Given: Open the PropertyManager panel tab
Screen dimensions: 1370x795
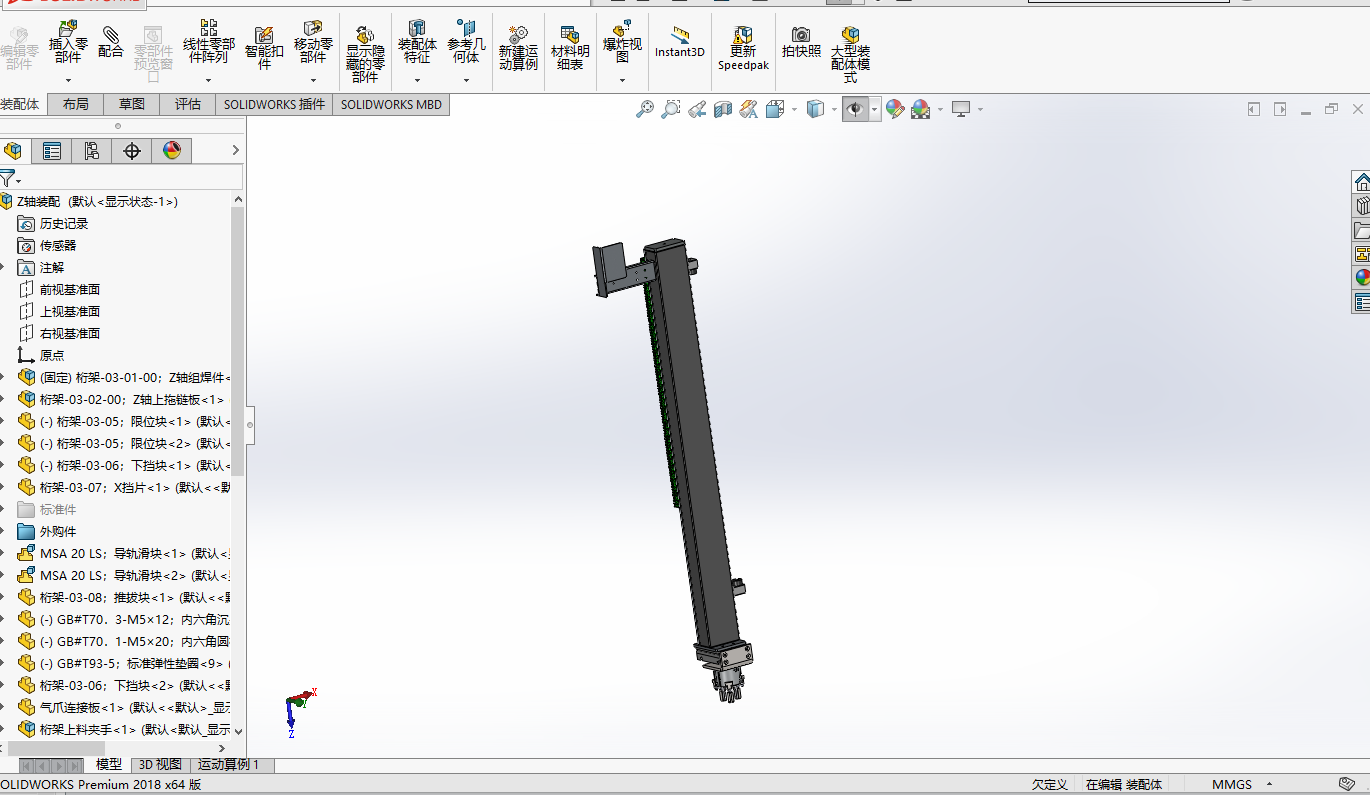Looking at the screenshot, I should click(52, 151).
